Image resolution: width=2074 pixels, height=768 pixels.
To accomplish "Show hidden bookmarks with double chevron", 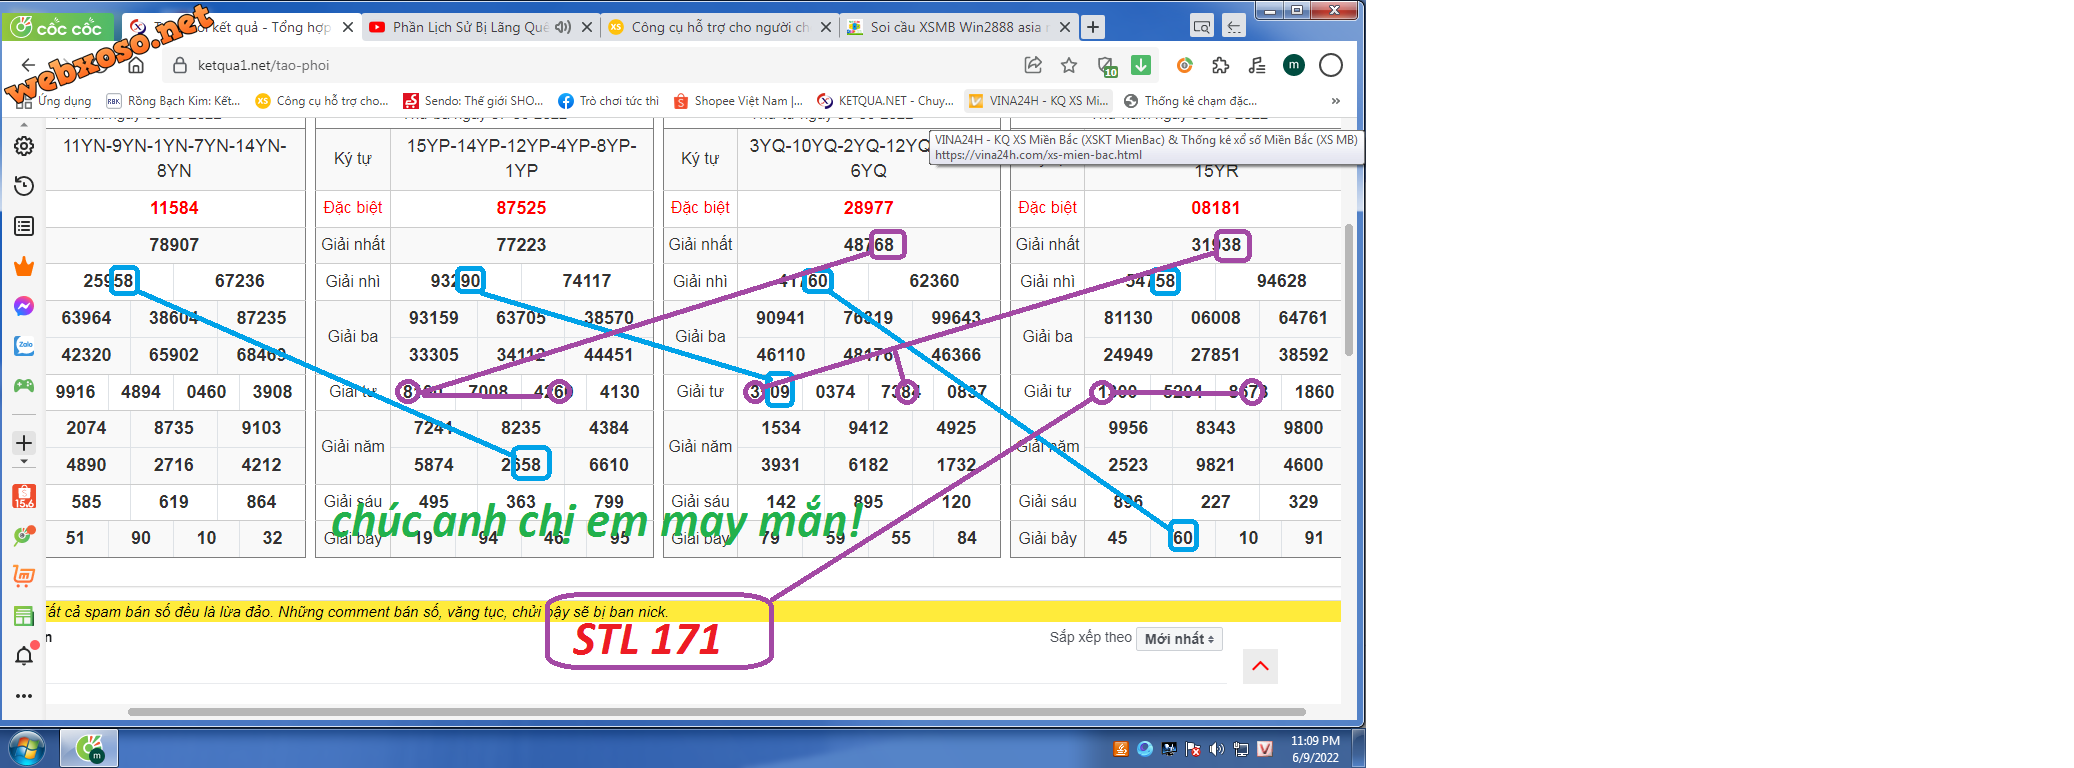I will (1335, 101).
